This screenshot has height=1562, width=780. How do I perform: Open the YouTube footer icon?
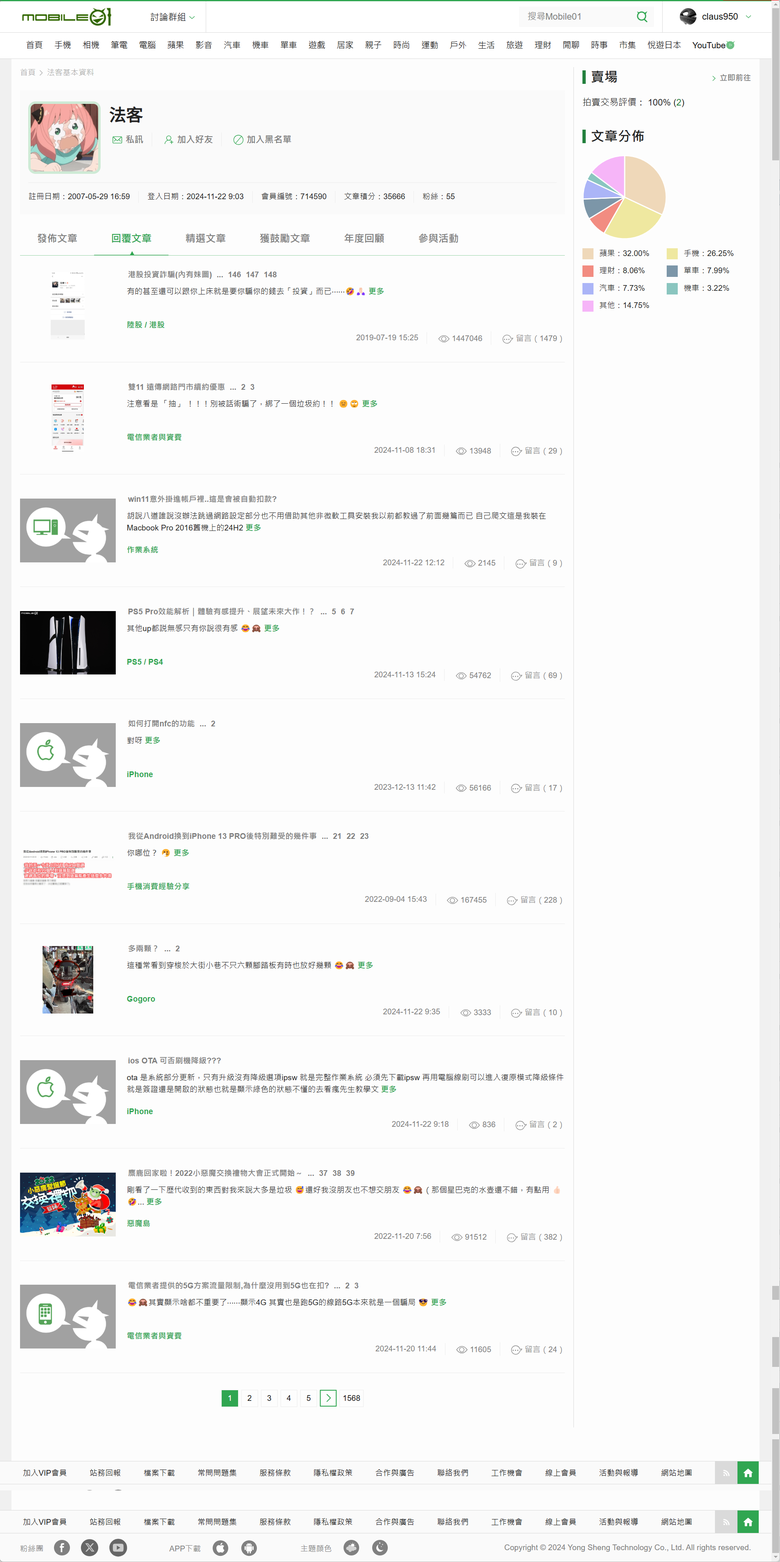(x=118, y=1547)
